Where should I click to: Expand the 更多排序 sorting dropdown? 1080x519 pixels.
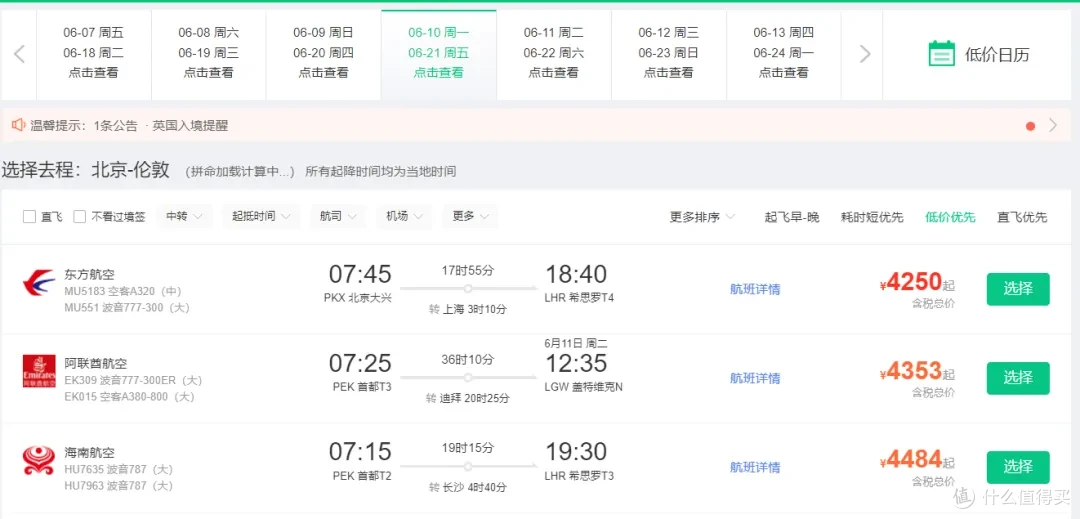pyautogui.click(x=702, y=217)
